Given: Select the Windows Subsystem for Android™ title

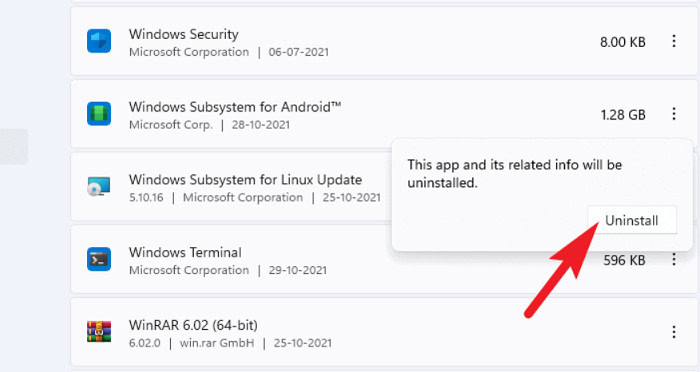Looking at the screenshot, I should [x=235, y=107].
